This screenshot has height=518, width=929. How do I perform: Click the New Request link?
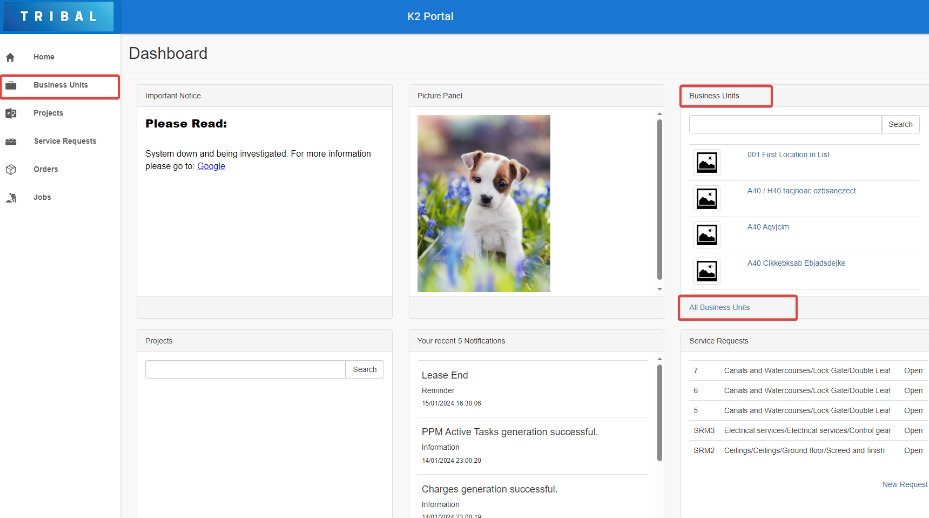tap(904, 484)
